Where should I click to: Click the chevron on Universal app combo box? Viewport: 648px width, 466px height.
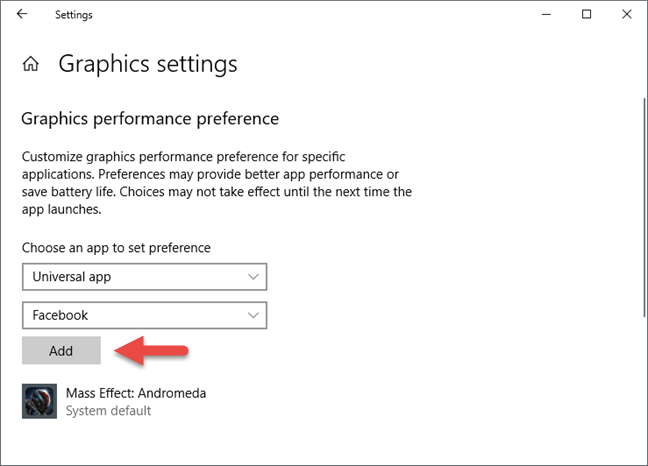[253, 277]
